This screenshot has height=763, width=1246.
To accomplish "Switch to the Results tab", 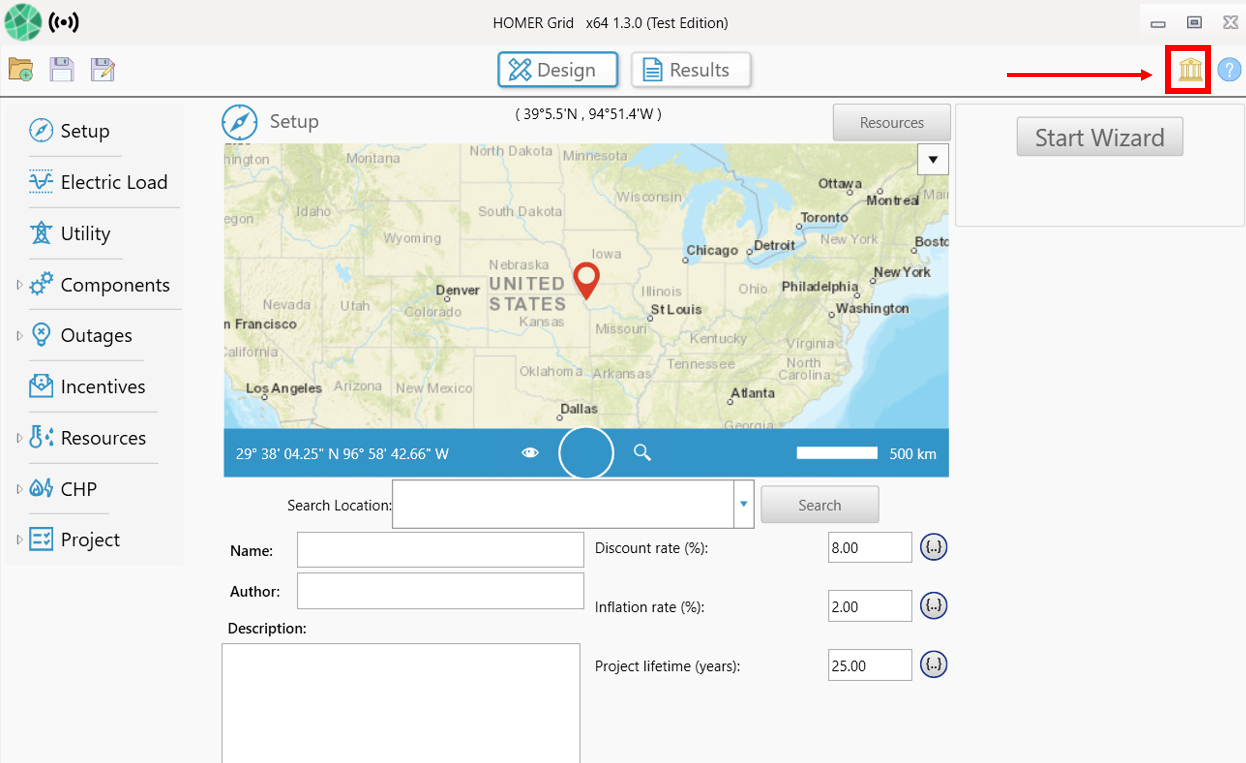I will [x=690, y=70].
